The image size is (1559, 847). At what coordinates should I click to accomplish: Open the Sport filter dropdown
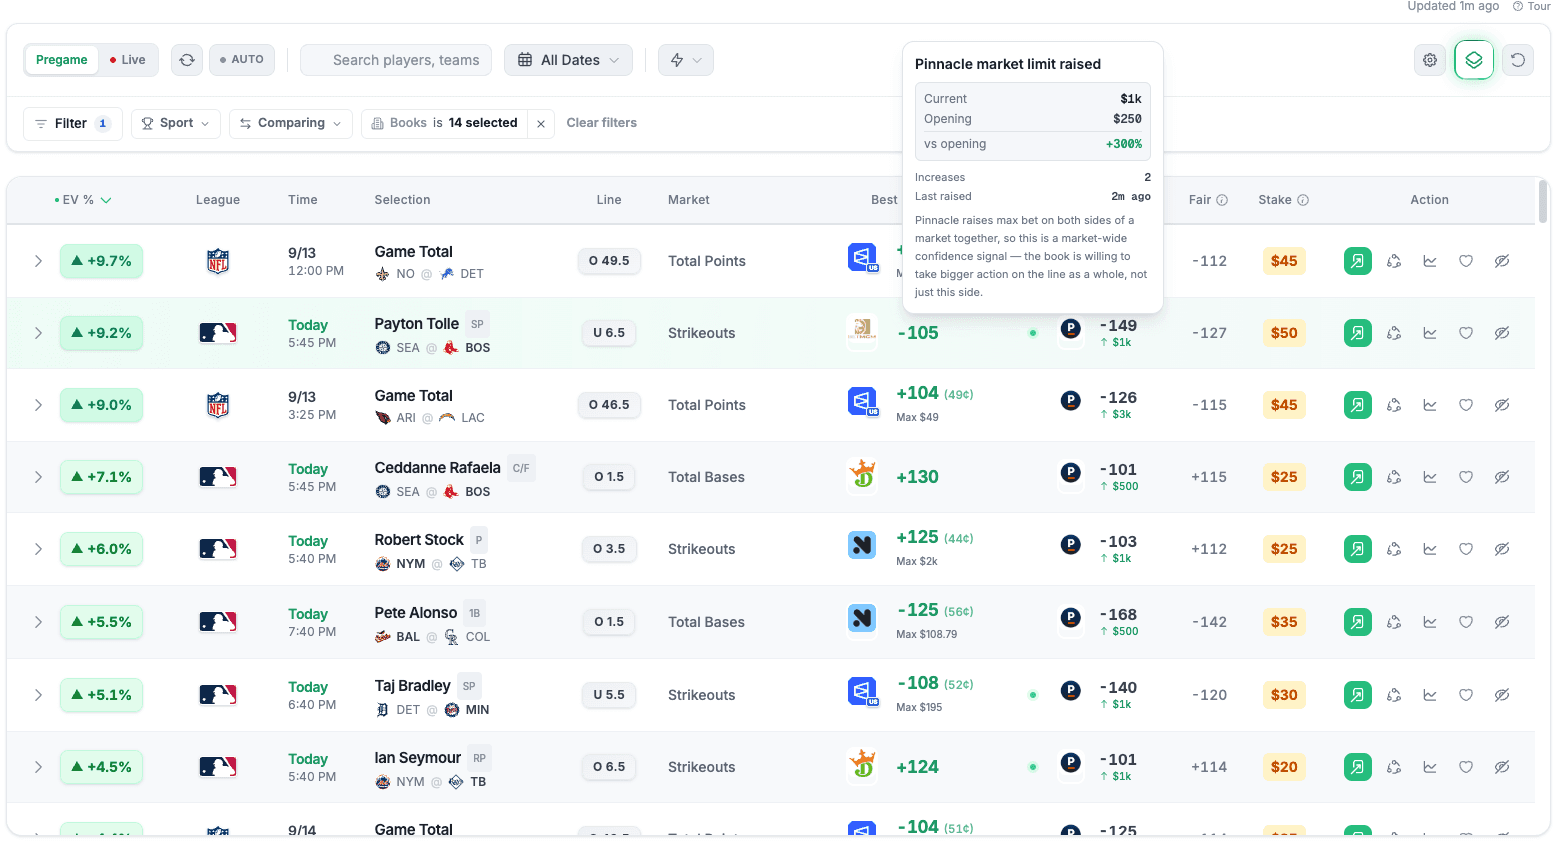click(176, 123)
